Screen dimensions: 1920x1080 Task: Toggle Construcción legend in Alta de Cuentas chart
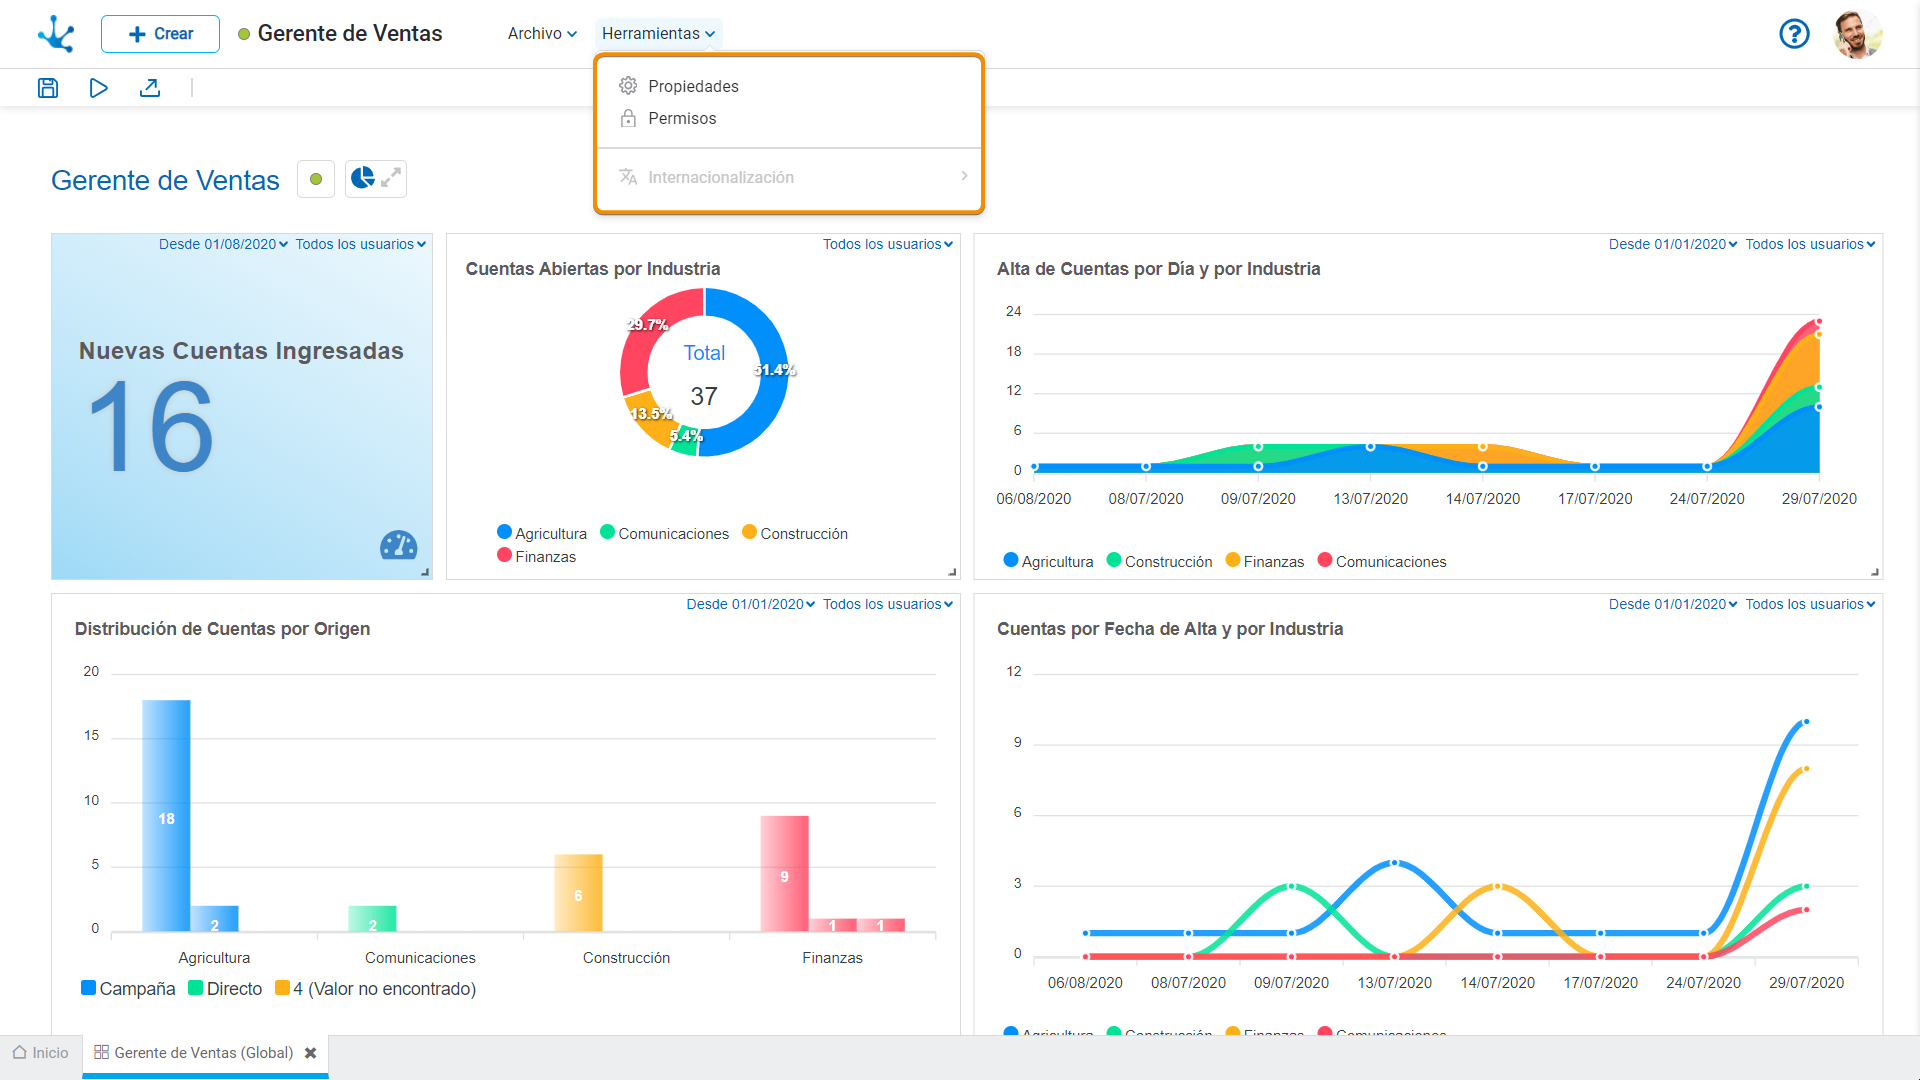point(1160,561)
